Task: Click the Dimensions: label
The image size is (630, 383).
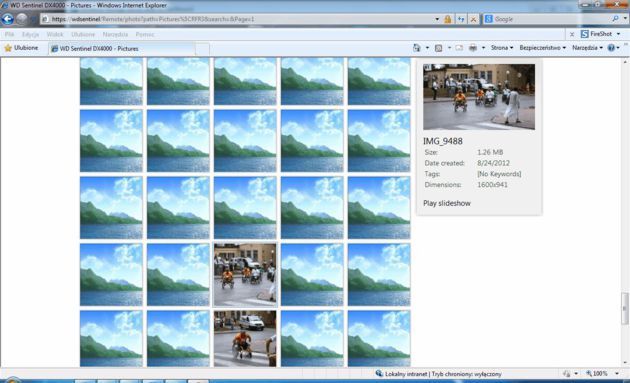Action: [443, 185]
